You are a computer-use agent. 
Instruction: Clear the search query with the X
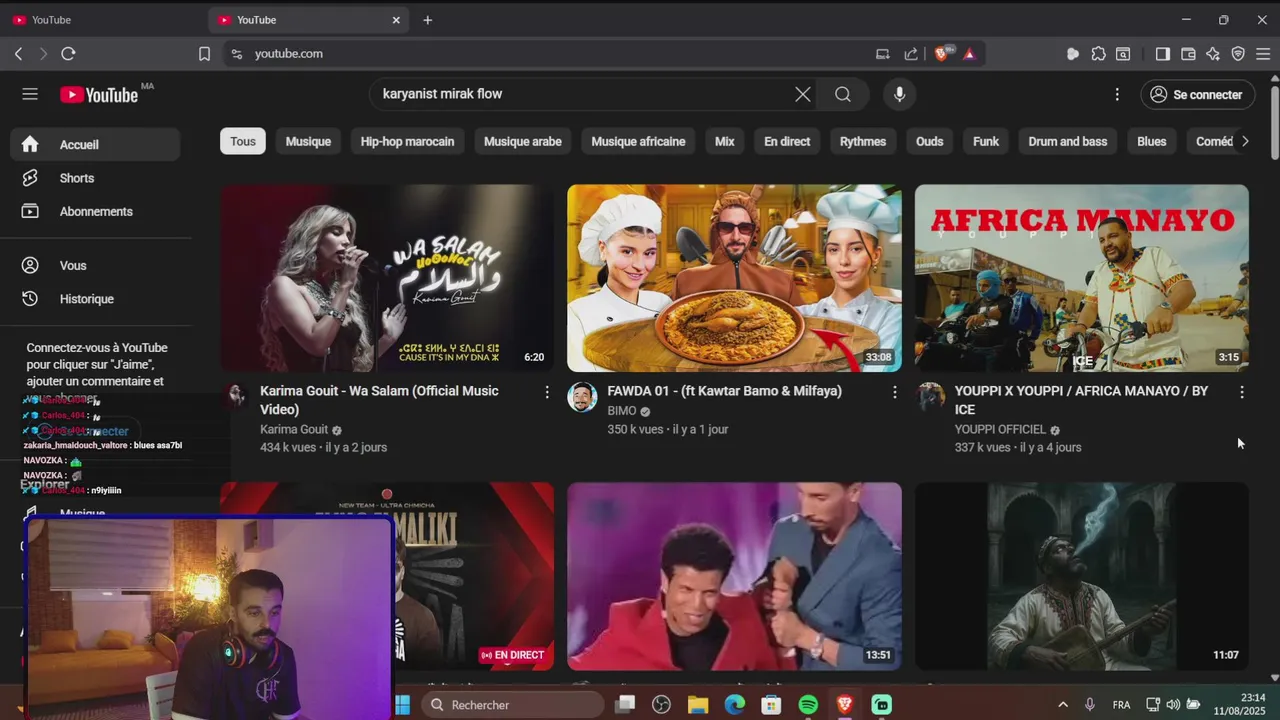[803, 94]
